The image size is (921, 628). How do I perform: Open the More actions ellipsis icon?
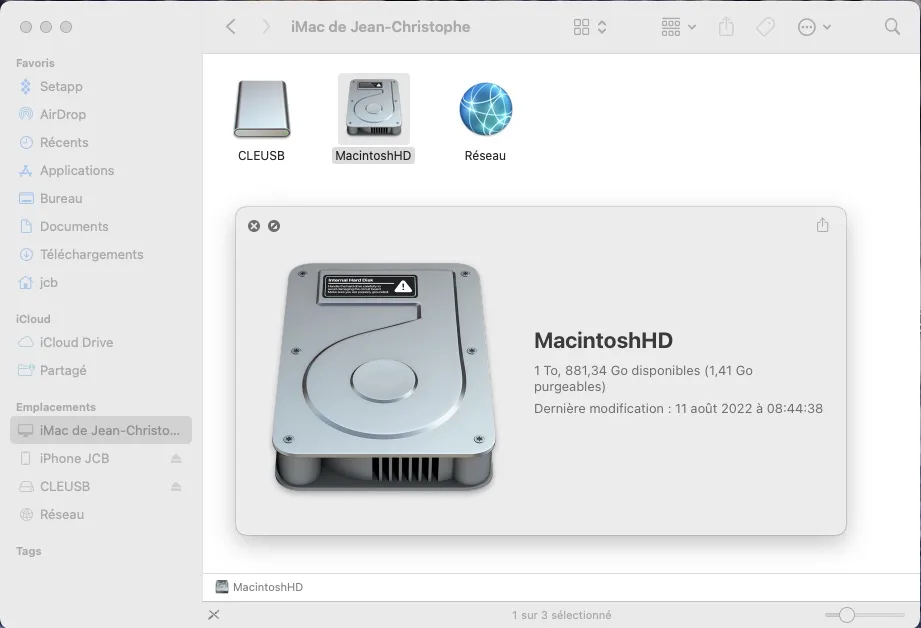(x=806, y=27)
